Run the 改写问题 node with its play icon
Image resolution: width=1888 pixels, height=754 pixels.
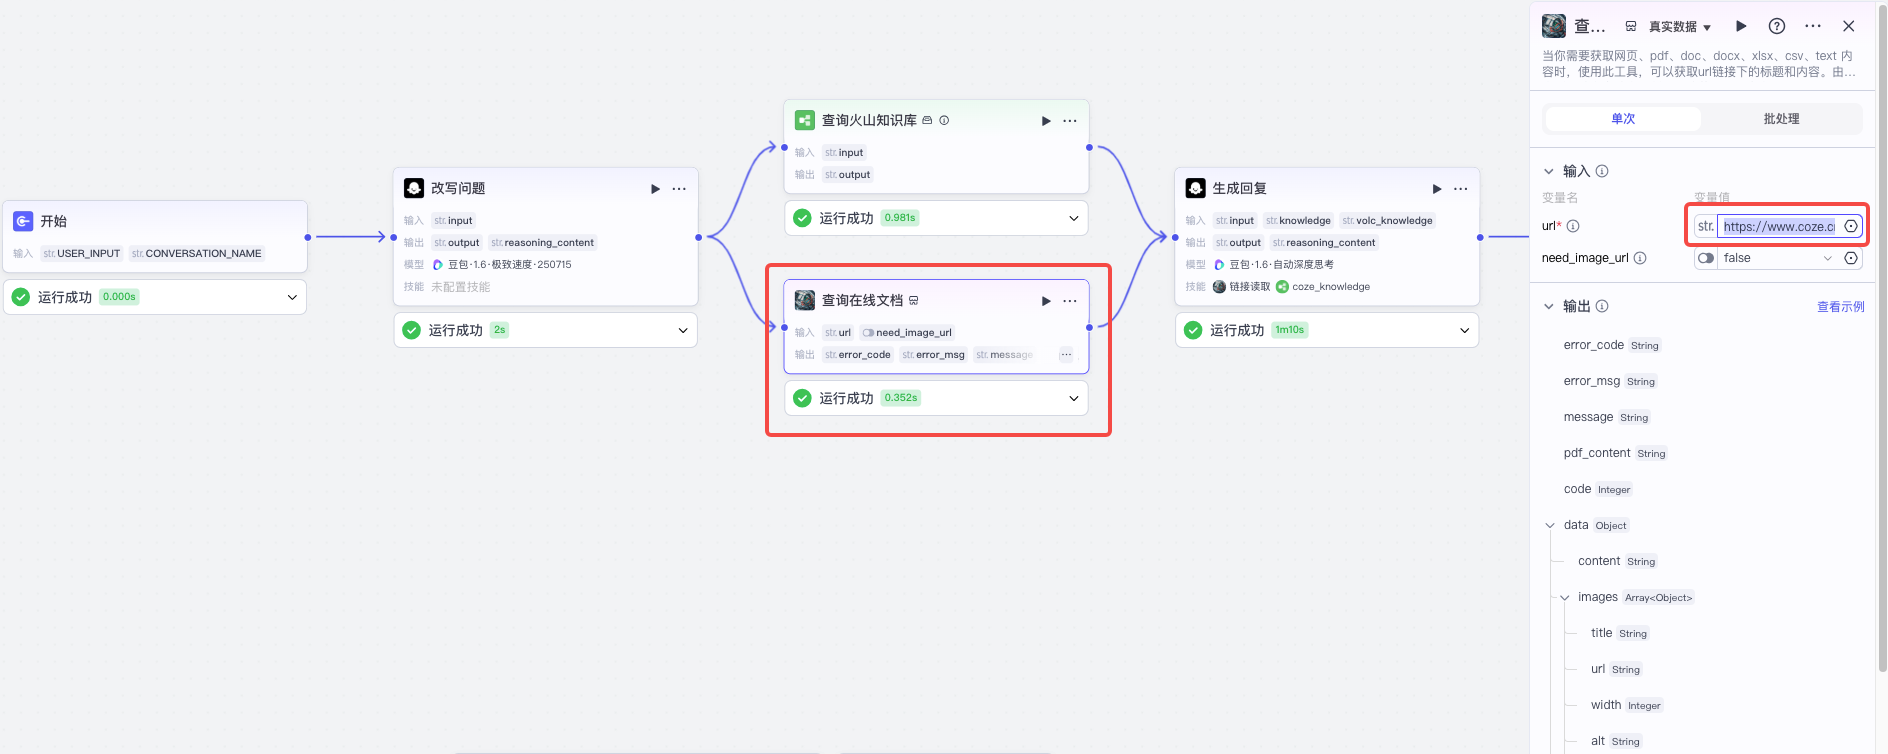pyautogui.click(x=655, y=189)
